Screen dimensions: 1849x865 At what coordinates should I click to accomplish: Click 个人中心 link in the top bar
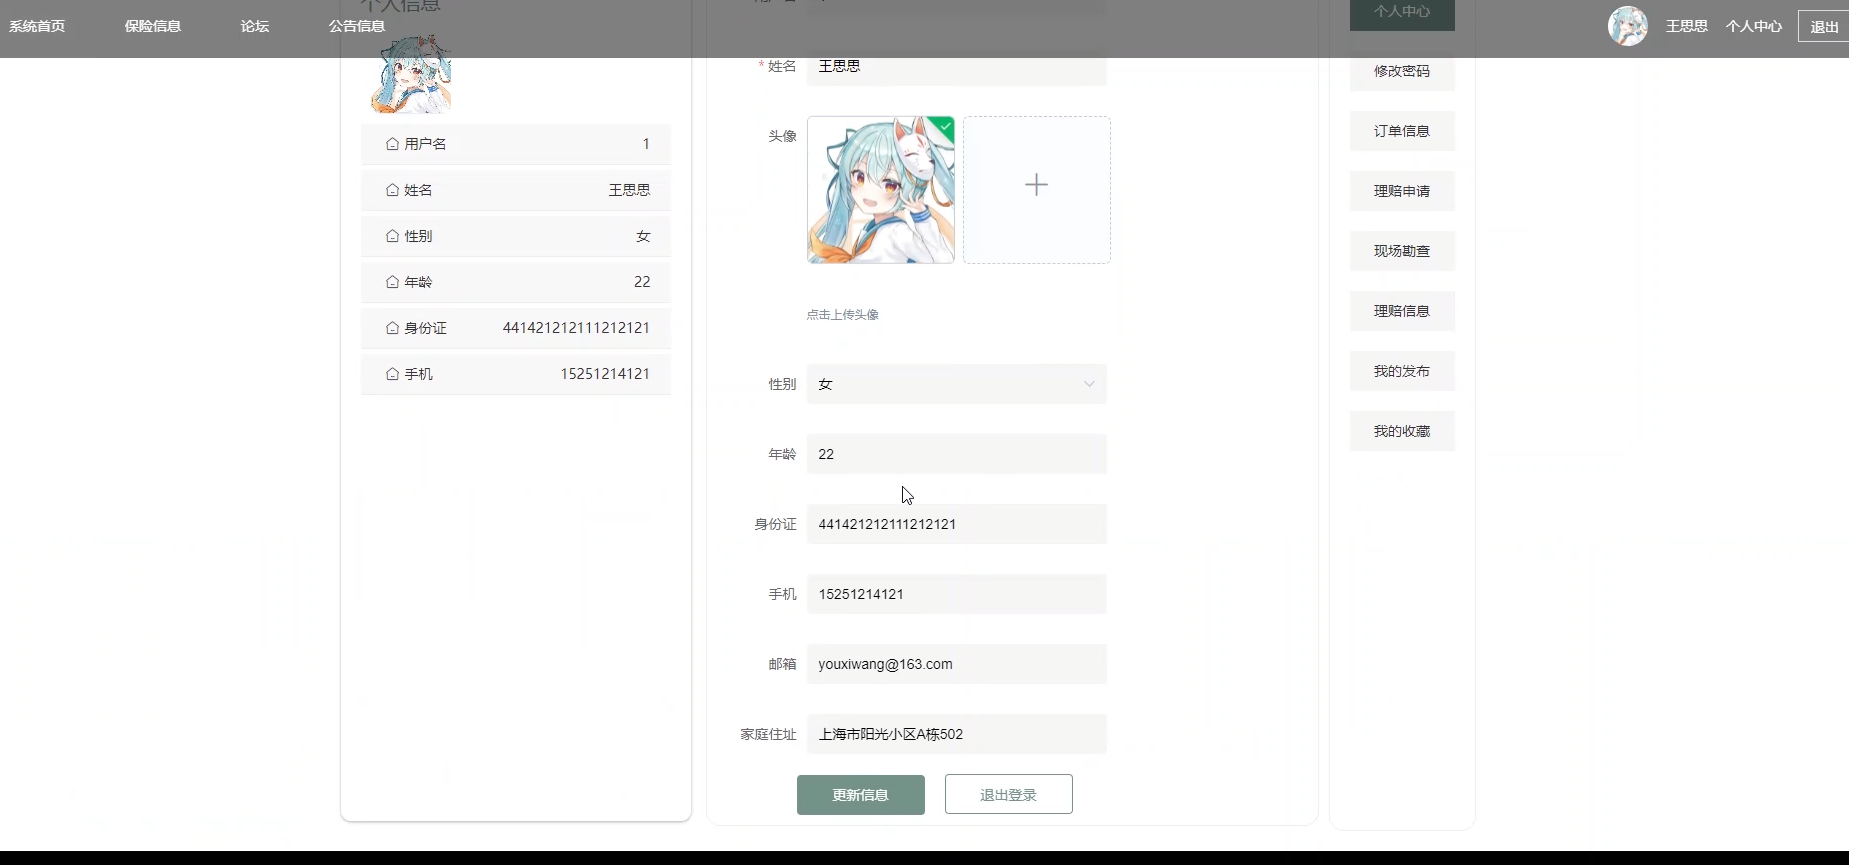pyautogui.click(x=1754, y=26)
